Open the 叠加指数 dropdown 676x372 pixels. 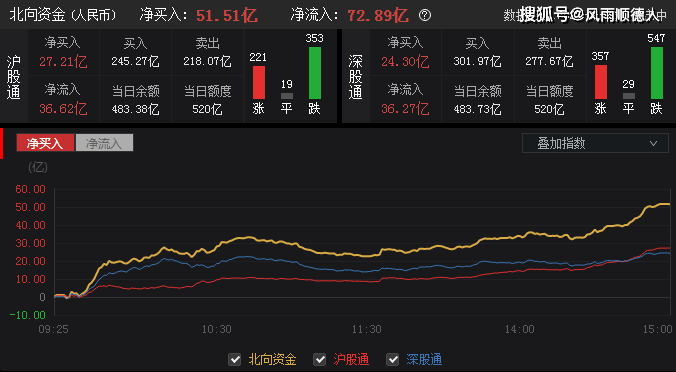point(595,143)
